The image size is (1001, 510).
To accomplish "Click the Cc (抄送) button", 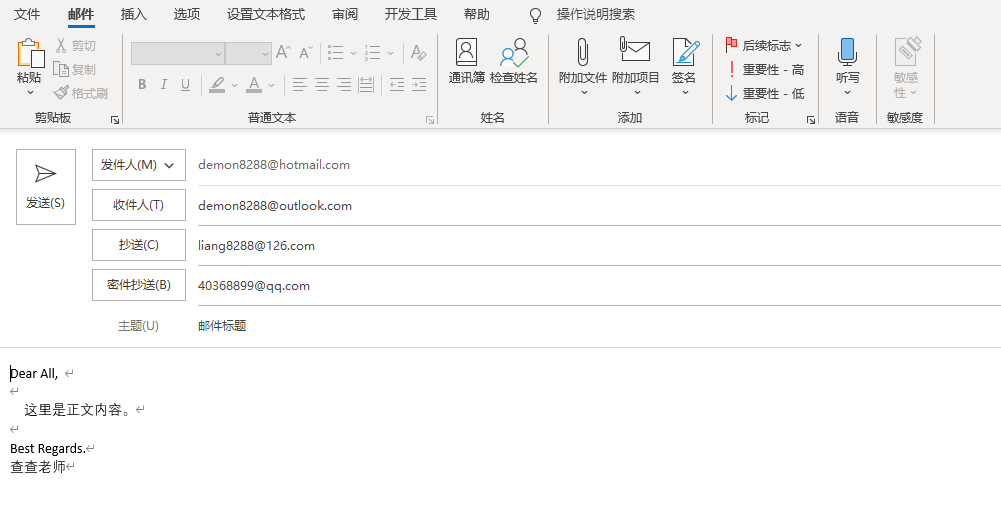I will [x=139, y=245].
